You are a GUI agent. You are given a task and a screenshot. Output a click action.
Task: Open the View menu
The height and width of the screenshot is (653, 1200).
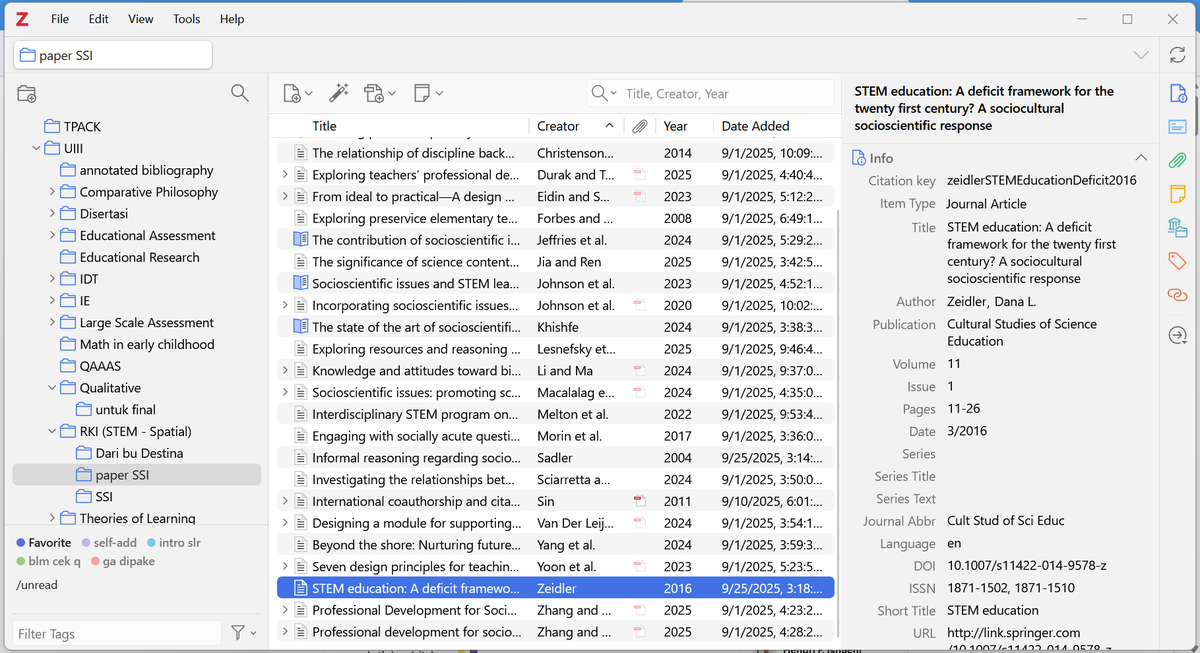(141, 19)
